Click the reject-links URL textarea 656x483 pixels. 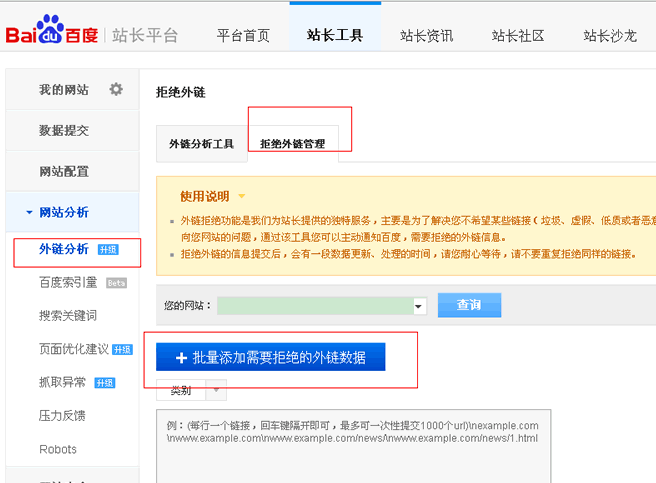click(354, 446)
